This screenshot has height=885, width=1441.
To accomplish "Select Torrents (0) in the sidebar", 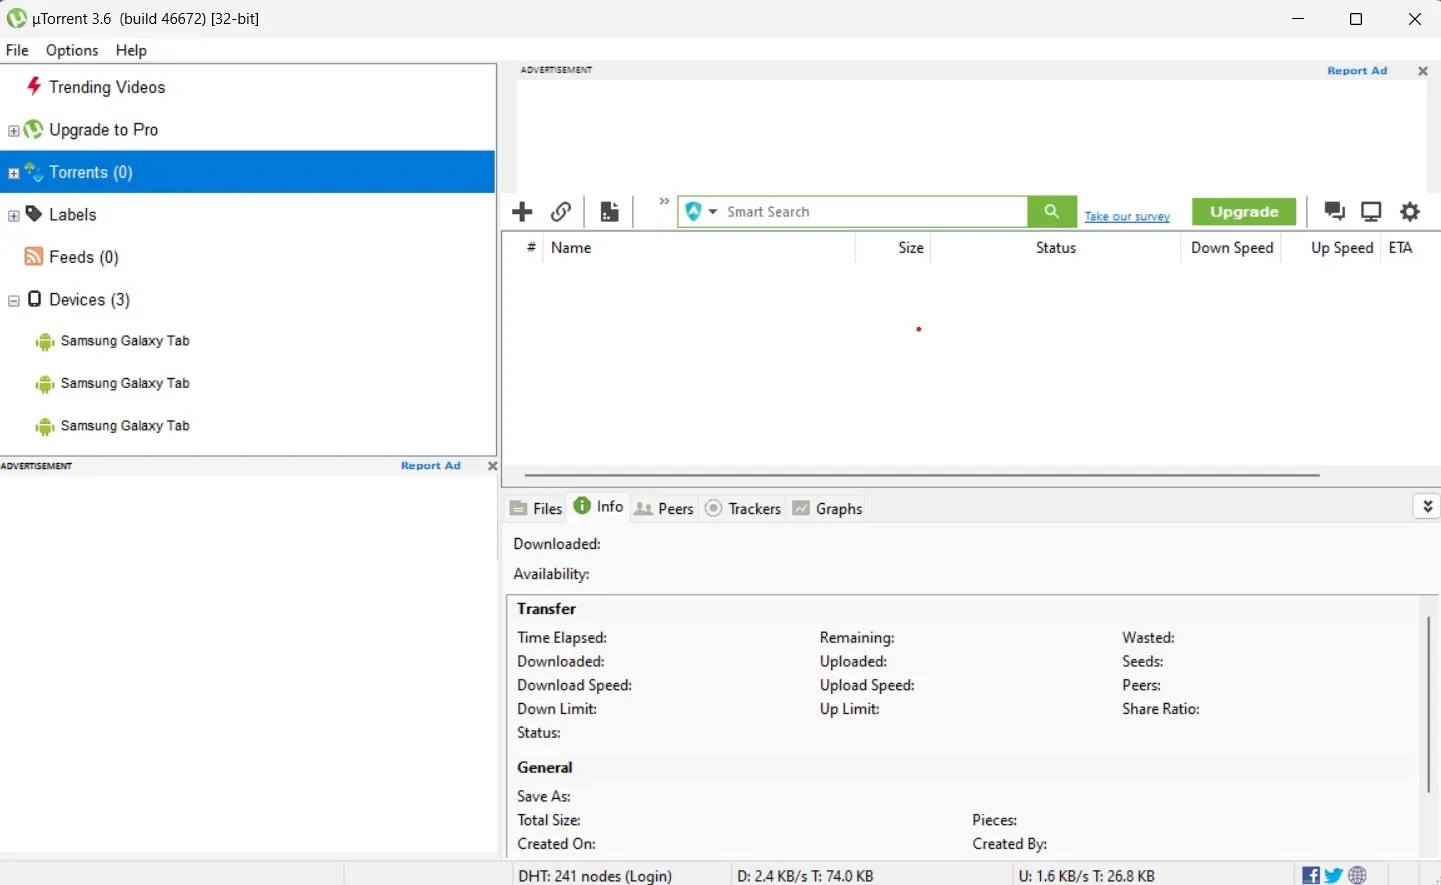I will [x=248, y=172].
